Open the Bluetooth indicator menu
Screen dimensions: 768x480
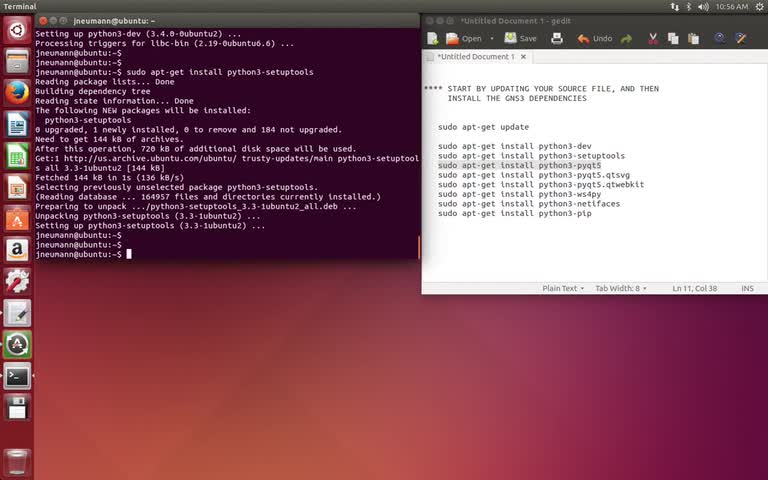pos(689,6)
